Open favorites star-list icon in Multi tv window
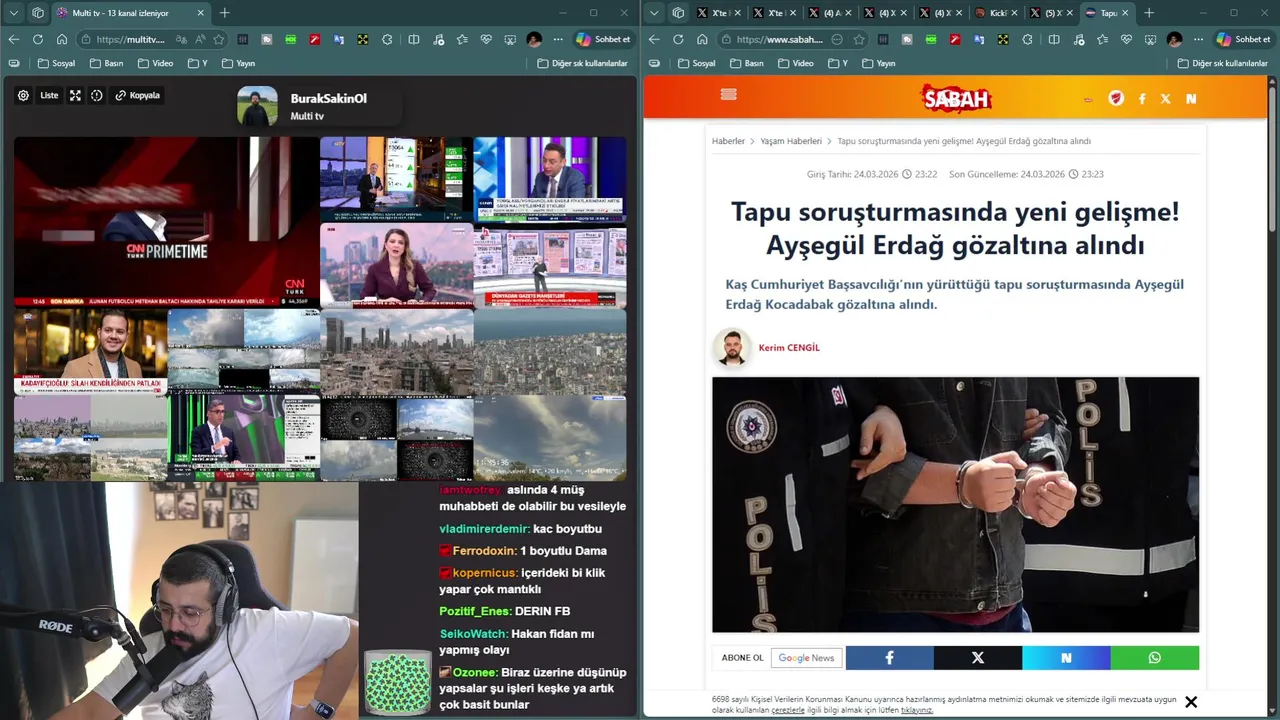Image resolution: width=1280 pixels, height=720 pixels. coord(462,39)
